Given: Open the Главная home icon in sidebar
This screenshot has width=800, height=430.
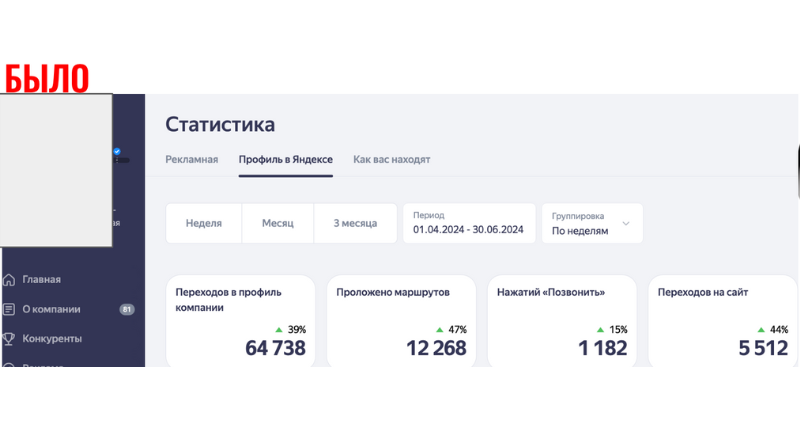Looking at the screenshot, I should (9, 280).
